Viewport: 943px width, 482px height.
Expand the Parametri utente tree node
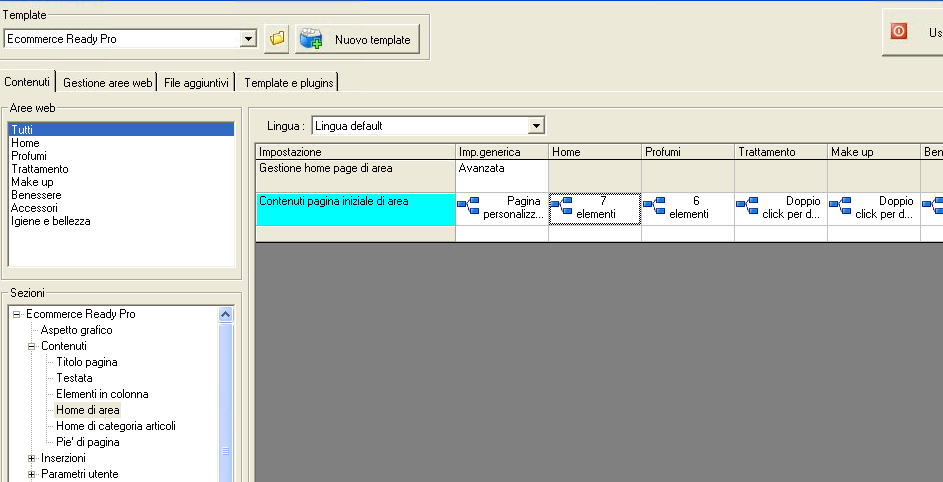pos(31,474)
